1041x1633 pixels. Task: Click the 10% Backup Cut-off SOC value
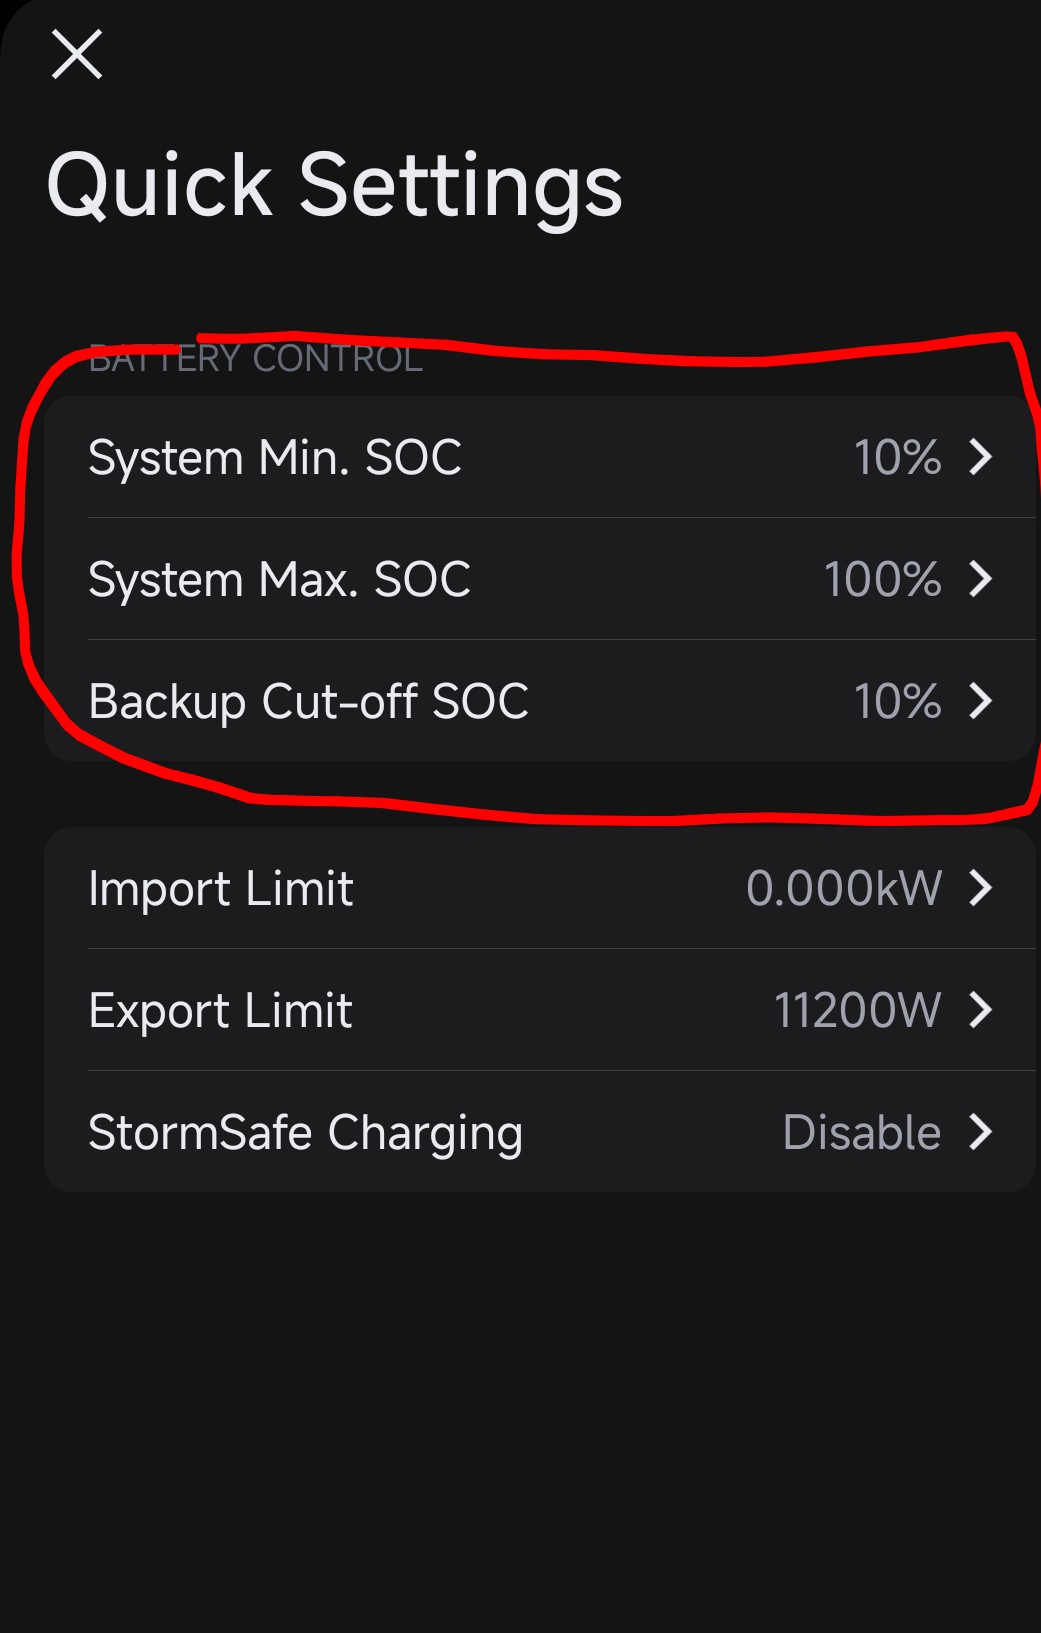click(x=897, y=702)
